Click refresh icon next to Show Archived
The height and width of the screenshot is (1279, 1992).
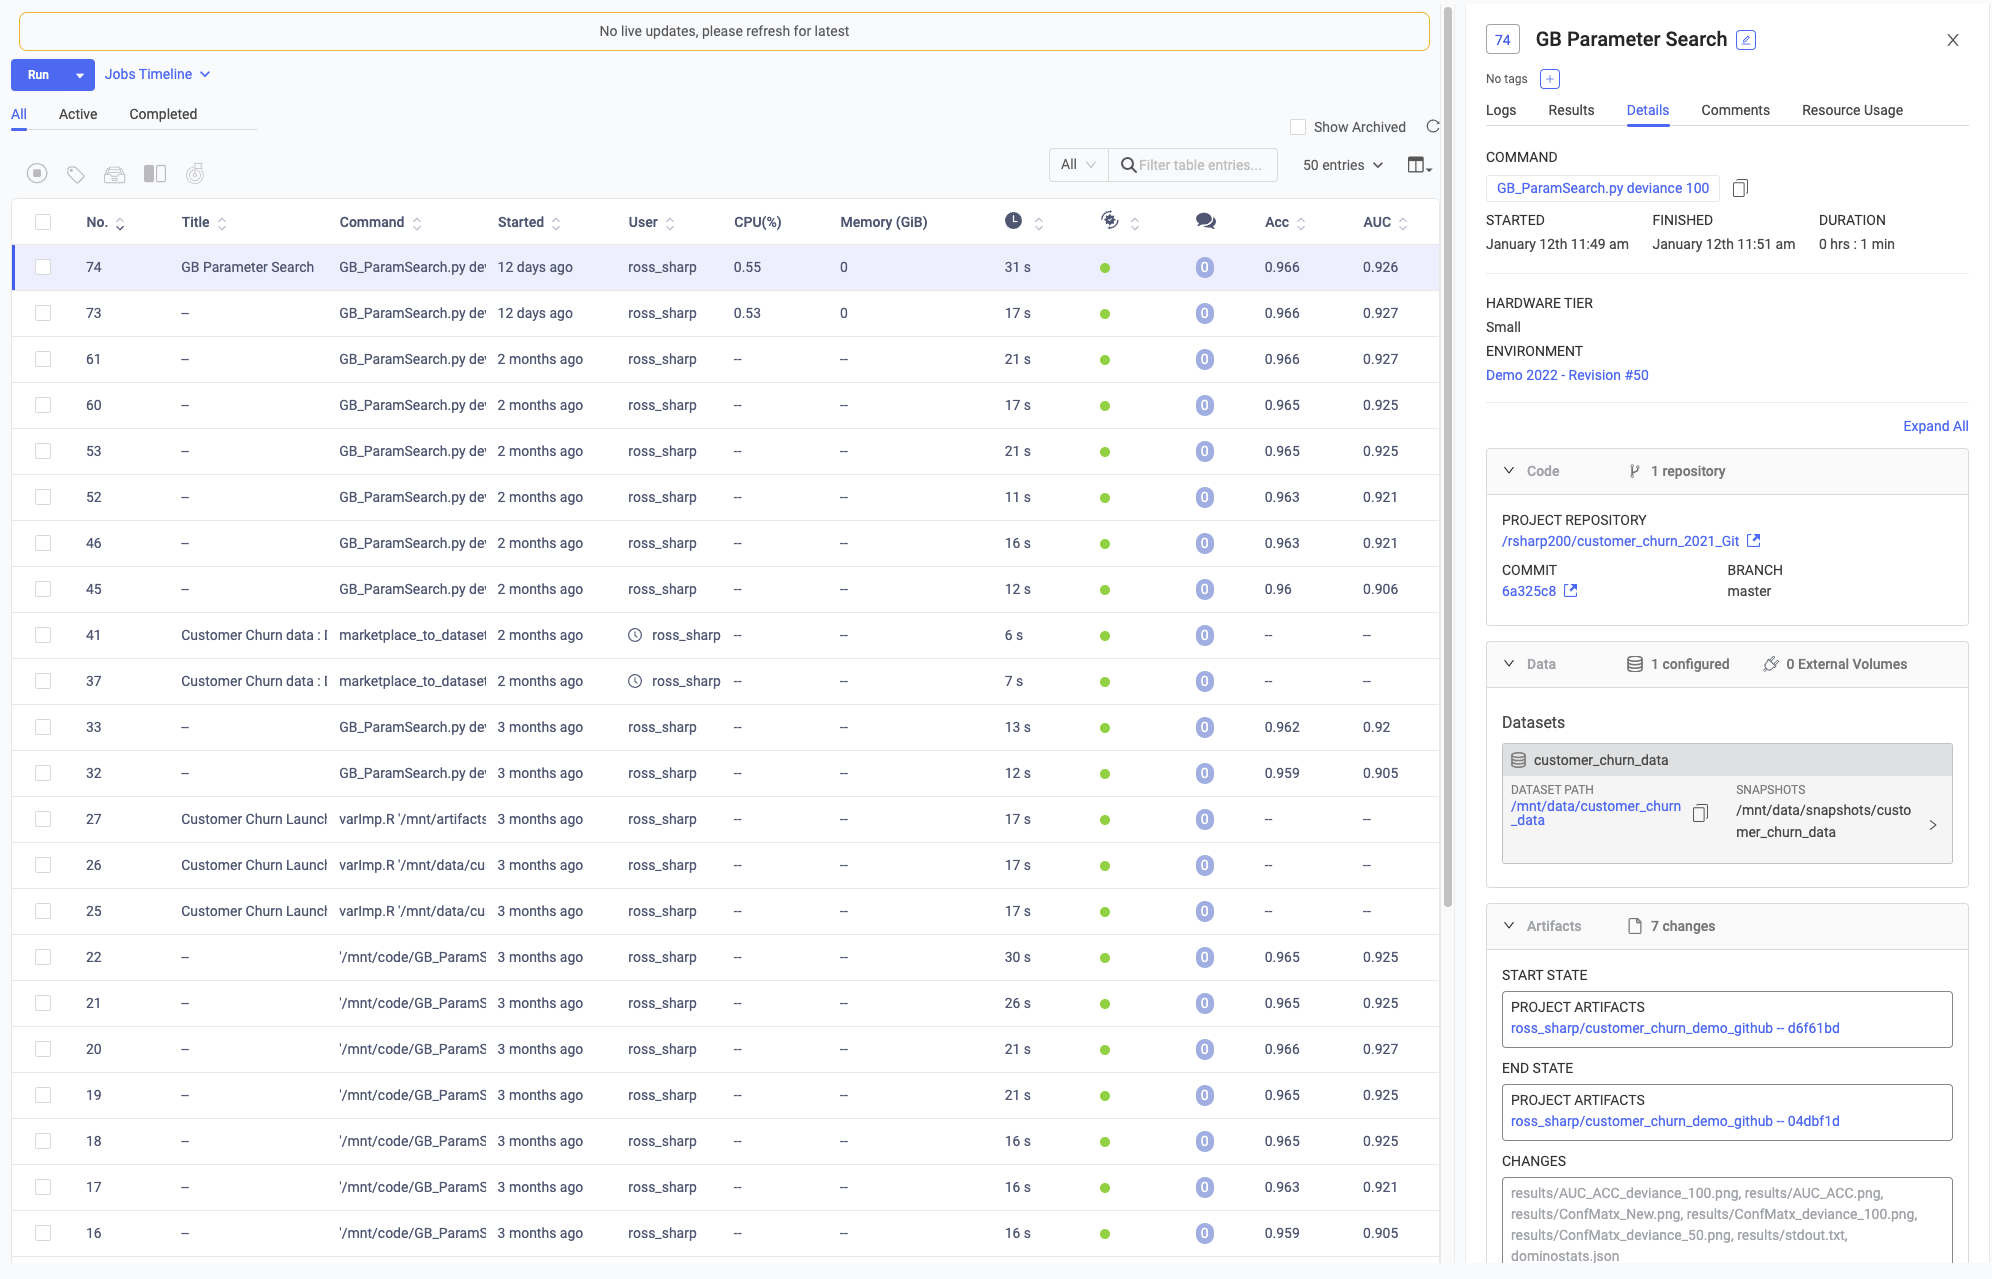click(x=1433, y=127)
